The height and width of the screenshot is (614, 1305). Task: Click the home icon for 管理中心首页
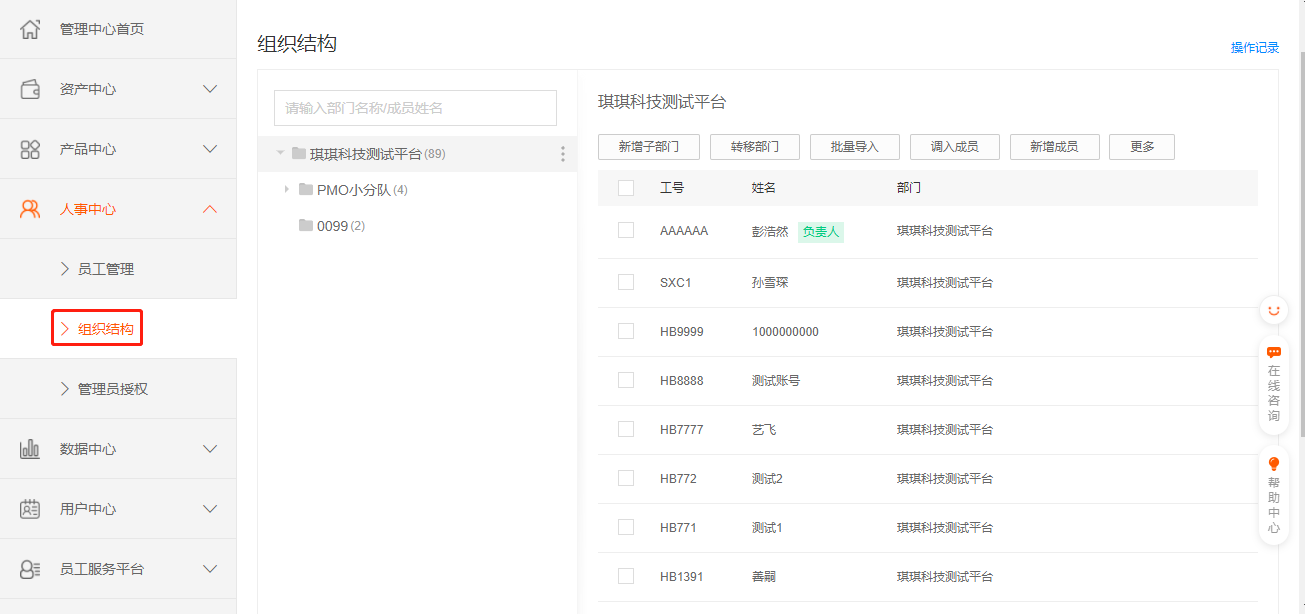[30, 29]
